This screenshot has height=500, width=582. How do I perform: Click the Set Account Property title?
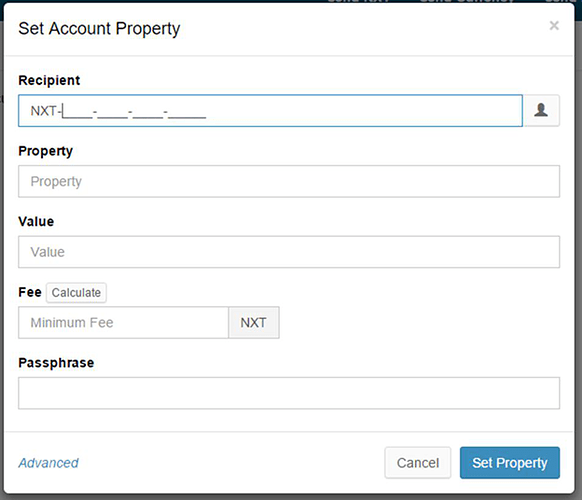[x=99, y=29]
